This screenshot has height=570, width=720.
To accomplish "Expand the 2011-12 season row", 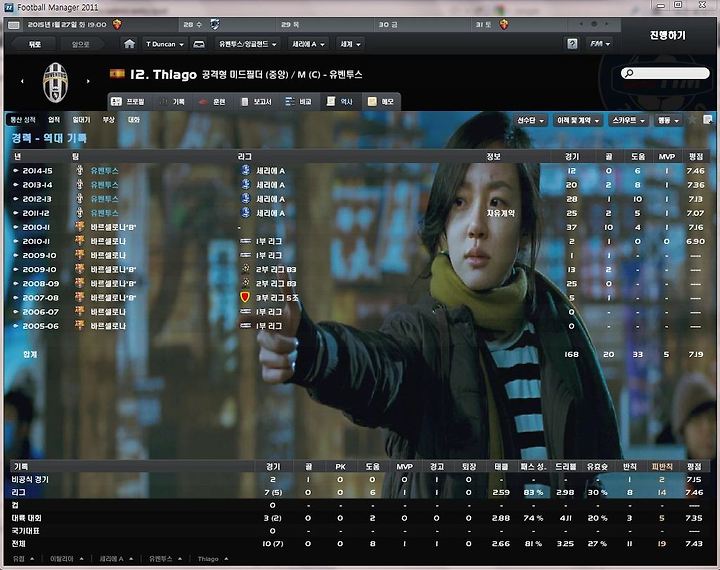I will click(x=16, y=213).
